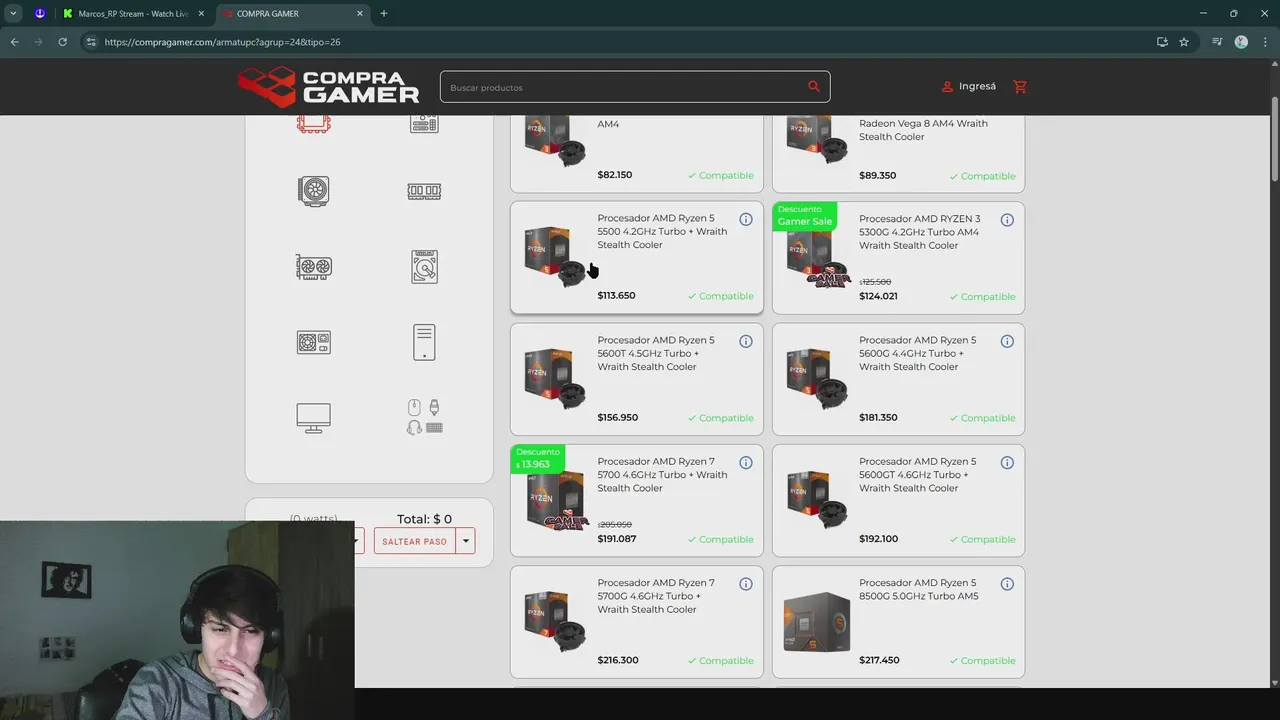Select the Ryzen 5 5600G product image
The width and height of the screenshot is (1280, 720).
click(817, 379)
